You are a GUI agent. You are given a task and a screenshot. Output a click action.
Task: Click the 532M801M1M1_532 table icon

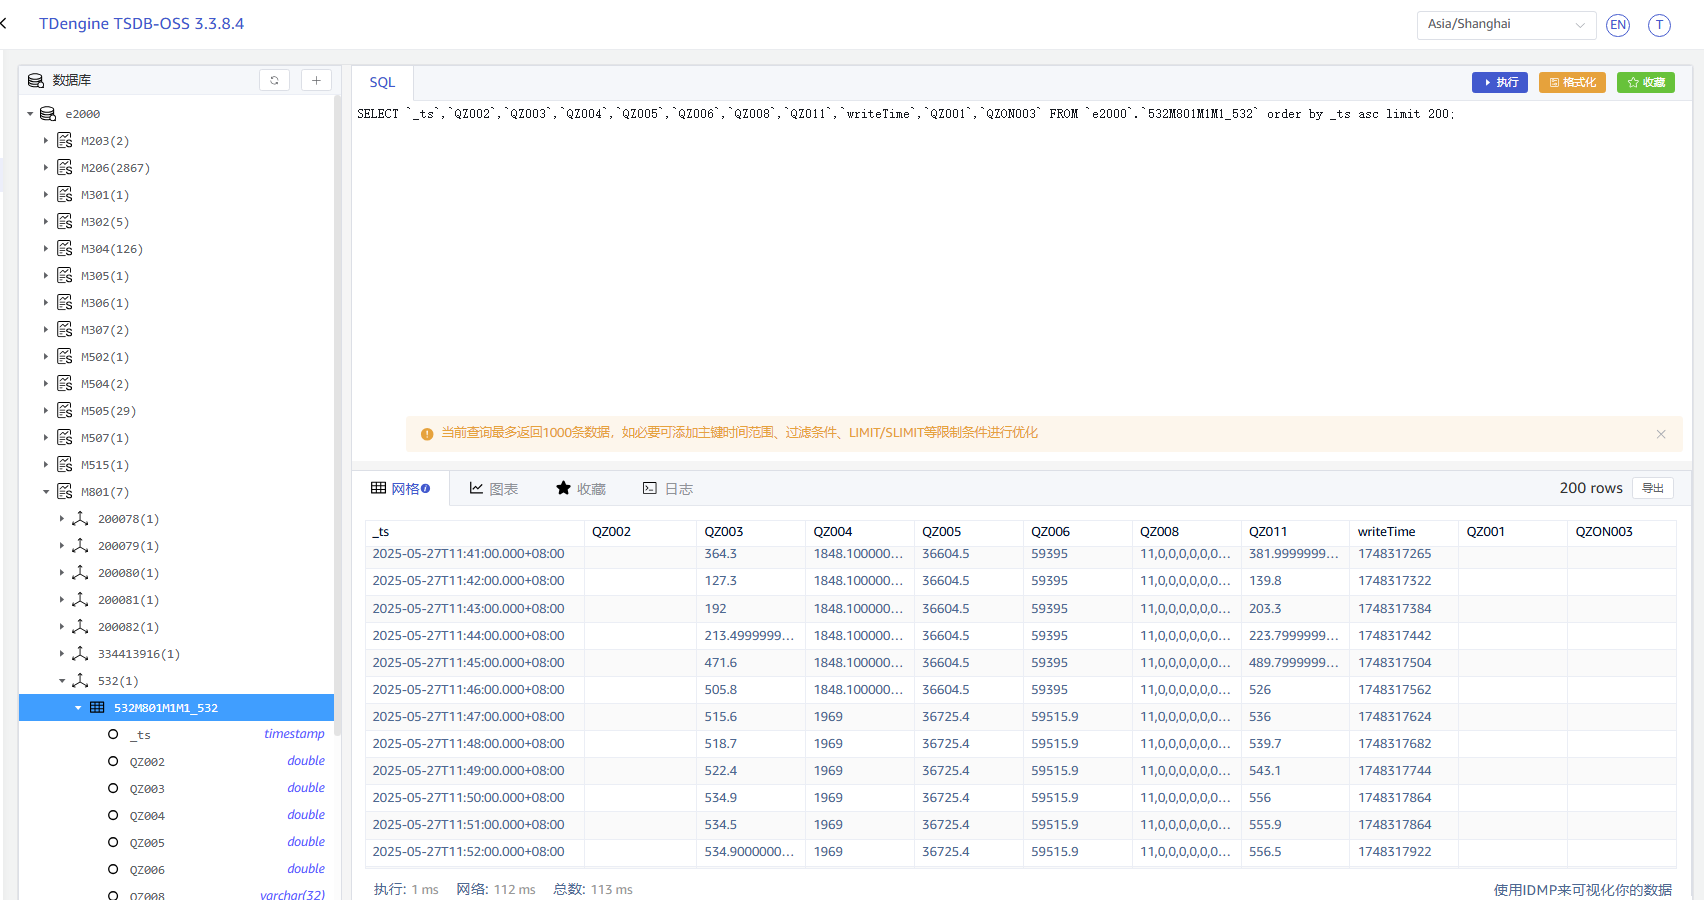pos(97,707)
